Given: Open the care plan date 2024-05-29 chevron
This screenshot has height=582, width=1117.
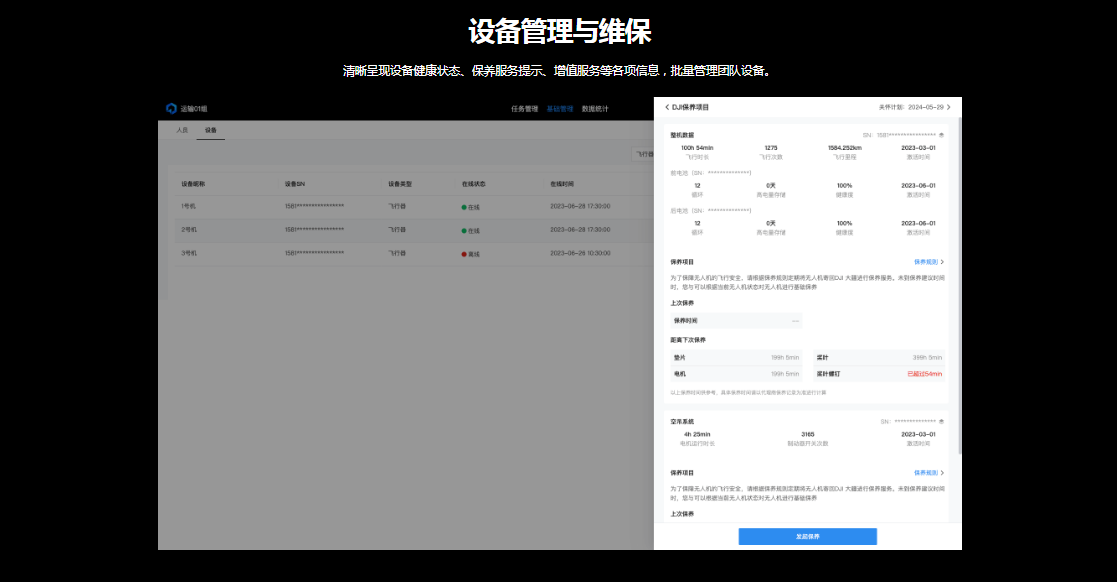Looking at the screenshot, I should 948,107.
